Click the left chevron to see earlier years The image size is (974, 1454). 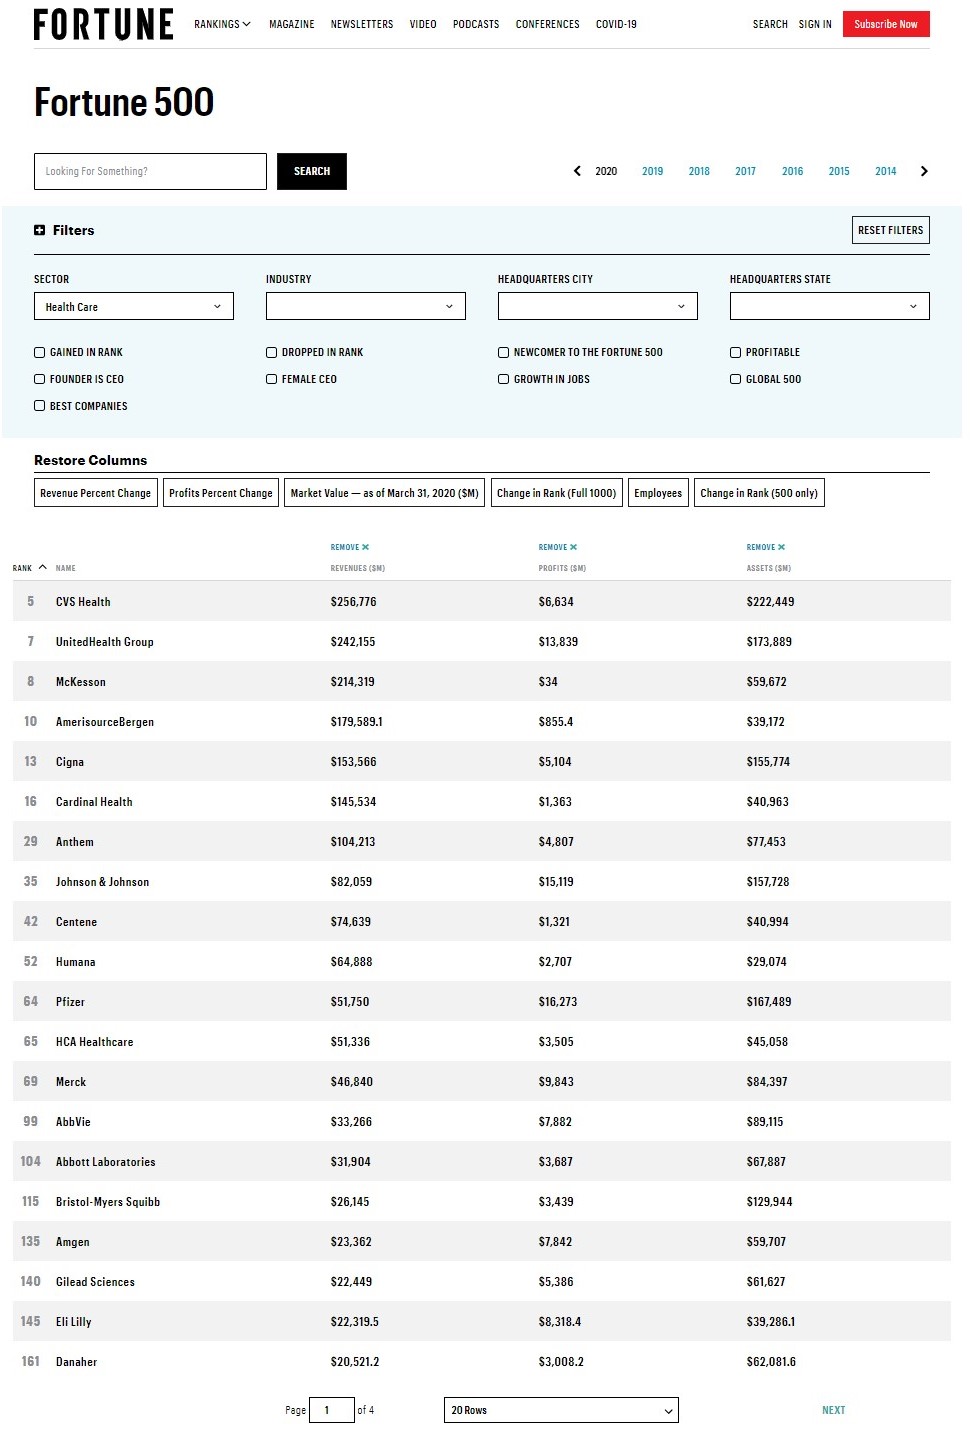pos(577,171)
